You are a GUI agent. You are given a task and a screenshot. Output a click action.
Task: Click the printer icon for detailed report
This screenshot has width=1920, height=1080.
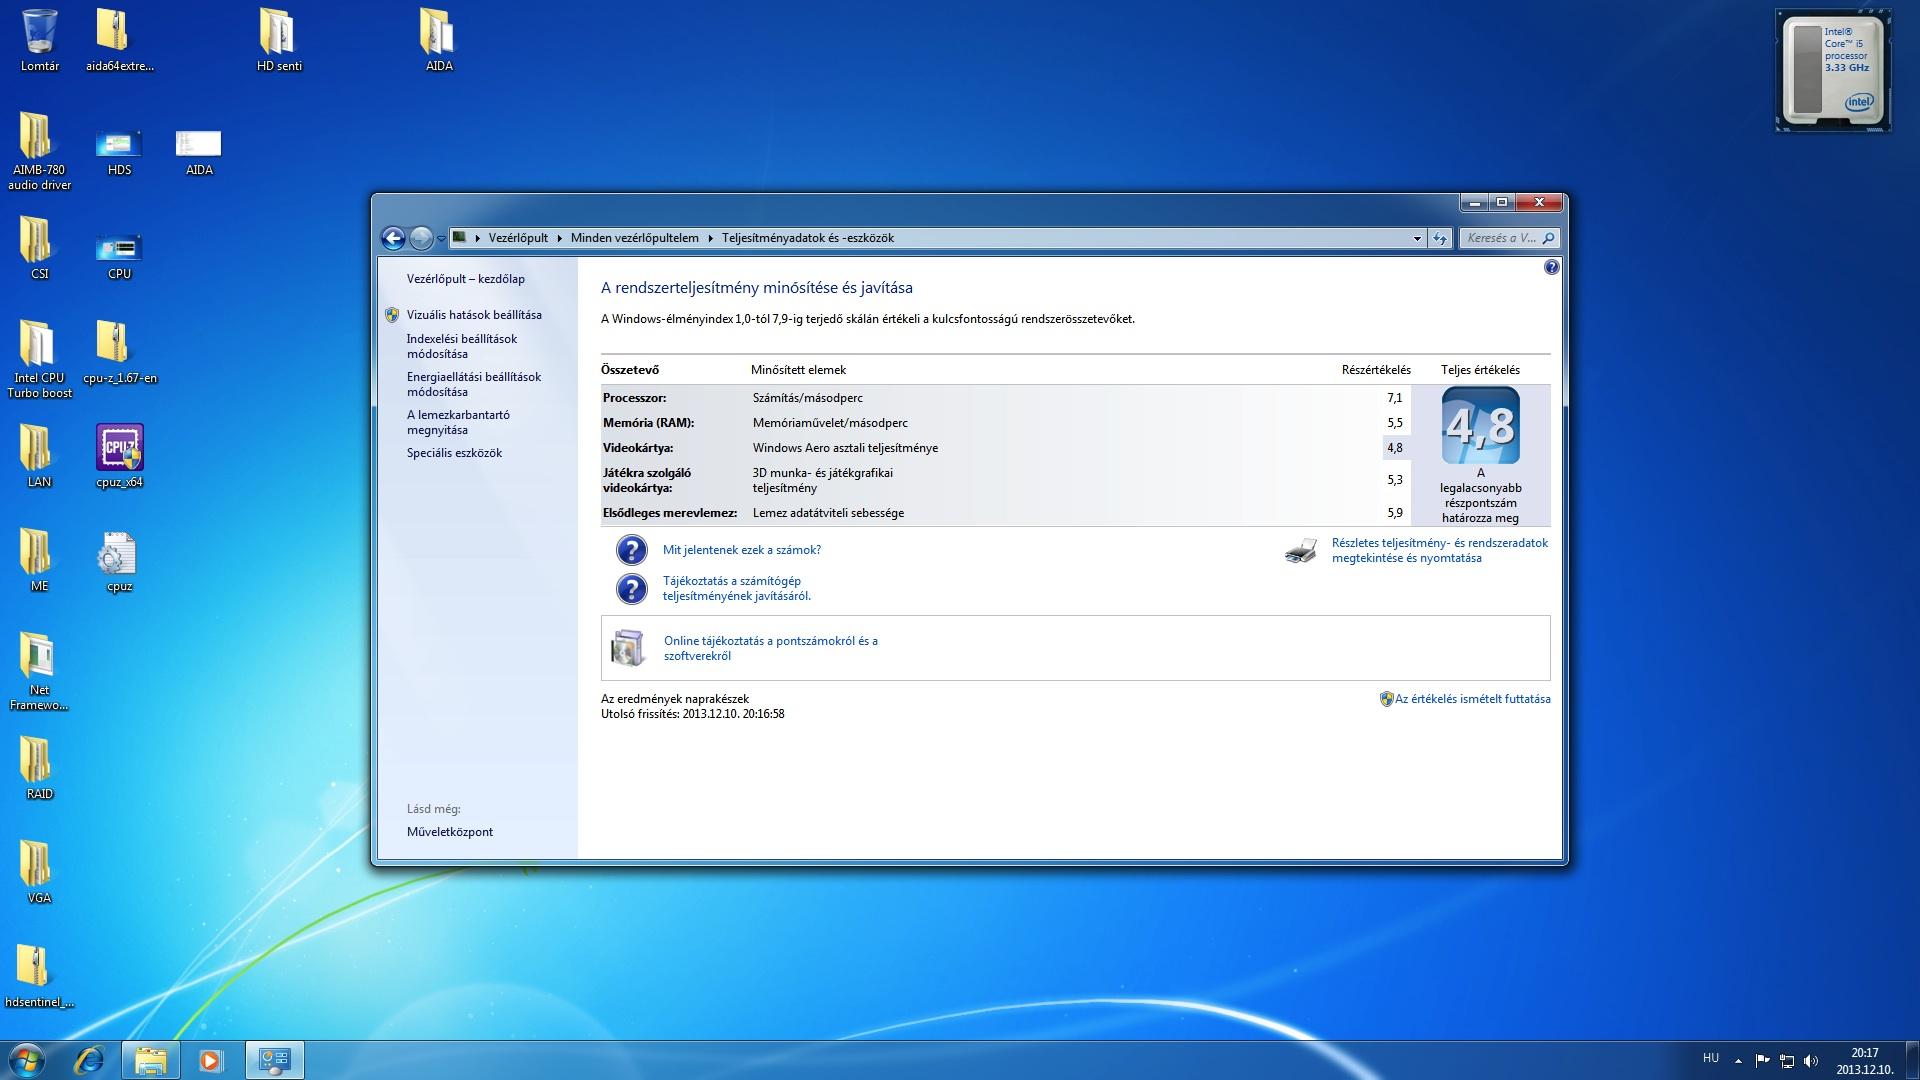pos(1300,551)
